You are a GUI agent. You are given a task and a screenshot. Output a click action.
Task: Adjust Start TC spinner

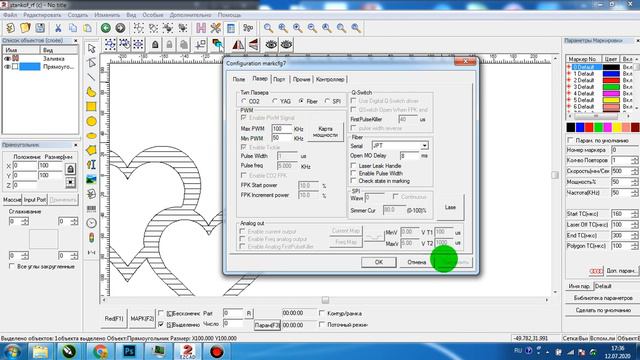(634, 214)
